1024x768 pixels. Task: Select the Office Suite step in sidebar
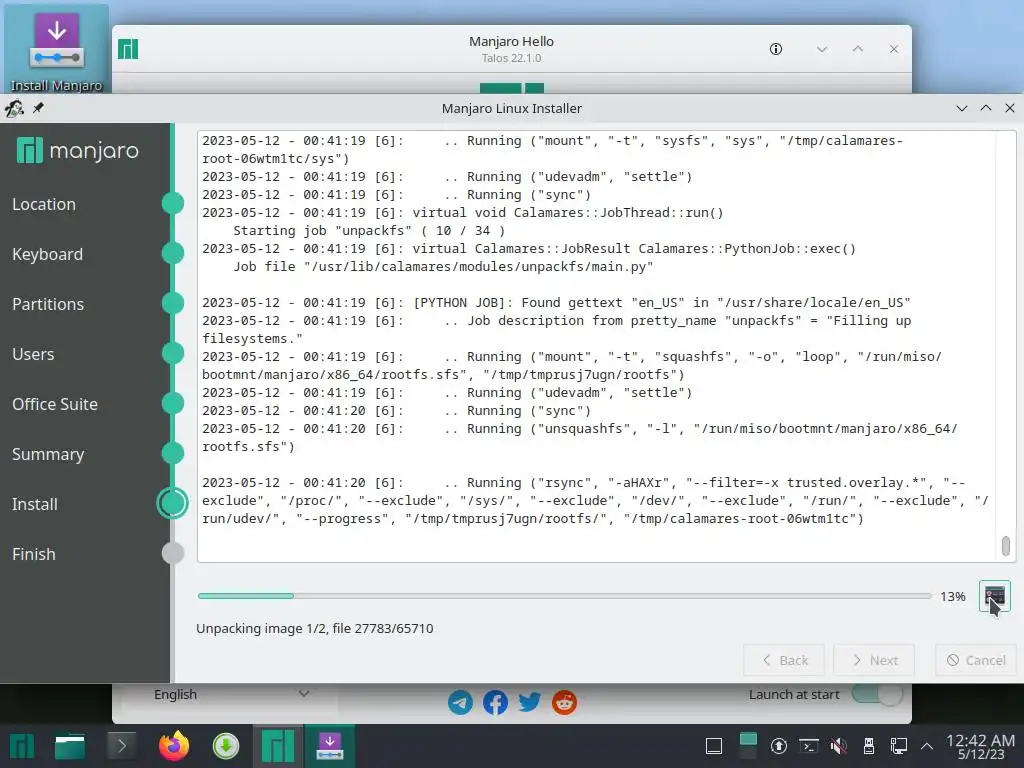coord(55,404)
